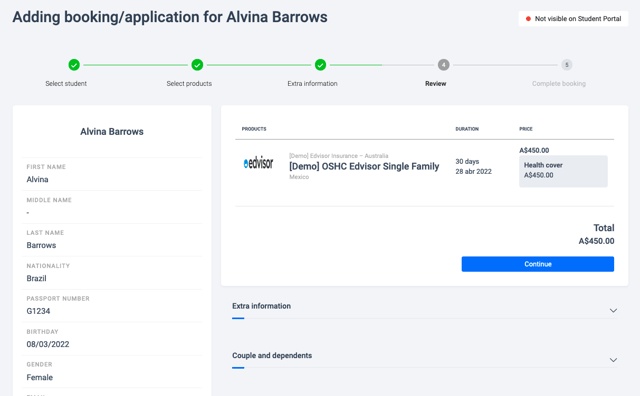Click the Select student green checkmark step
The image size is (640, 396).
coord(74,65)
